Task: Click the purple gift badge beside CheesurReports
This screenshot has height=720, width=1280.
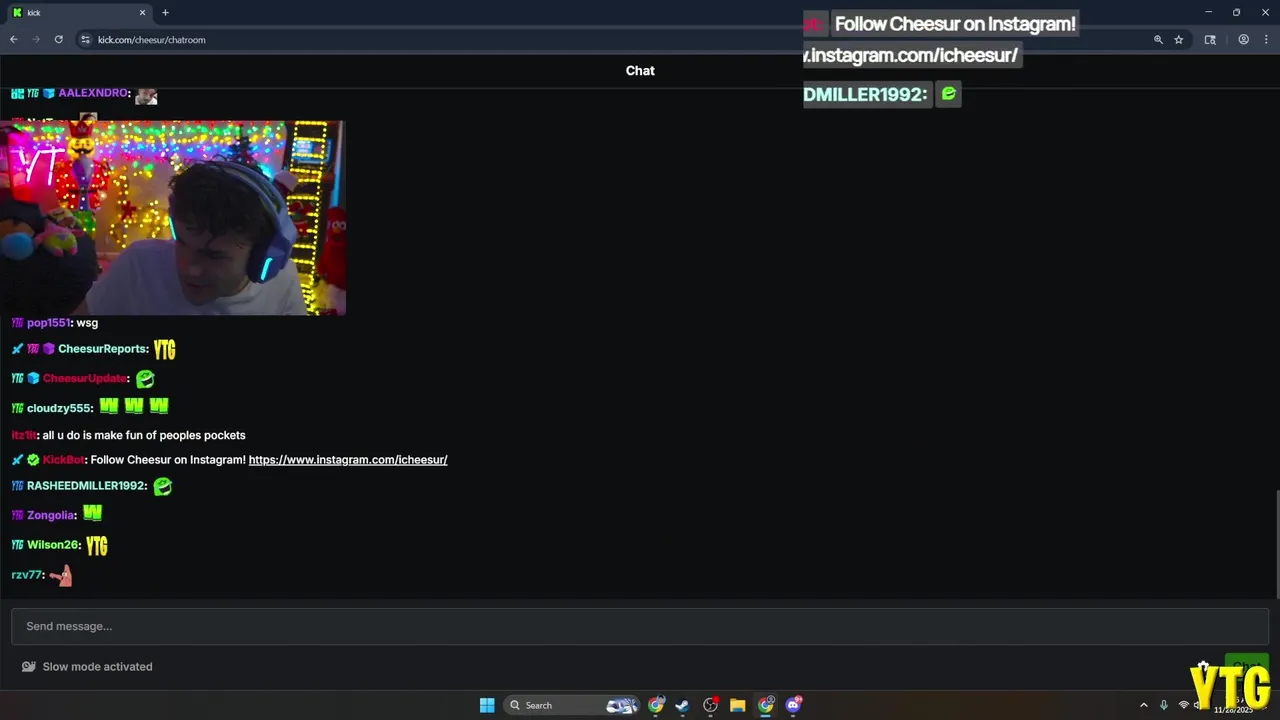Action: click(x=48, y=349)
